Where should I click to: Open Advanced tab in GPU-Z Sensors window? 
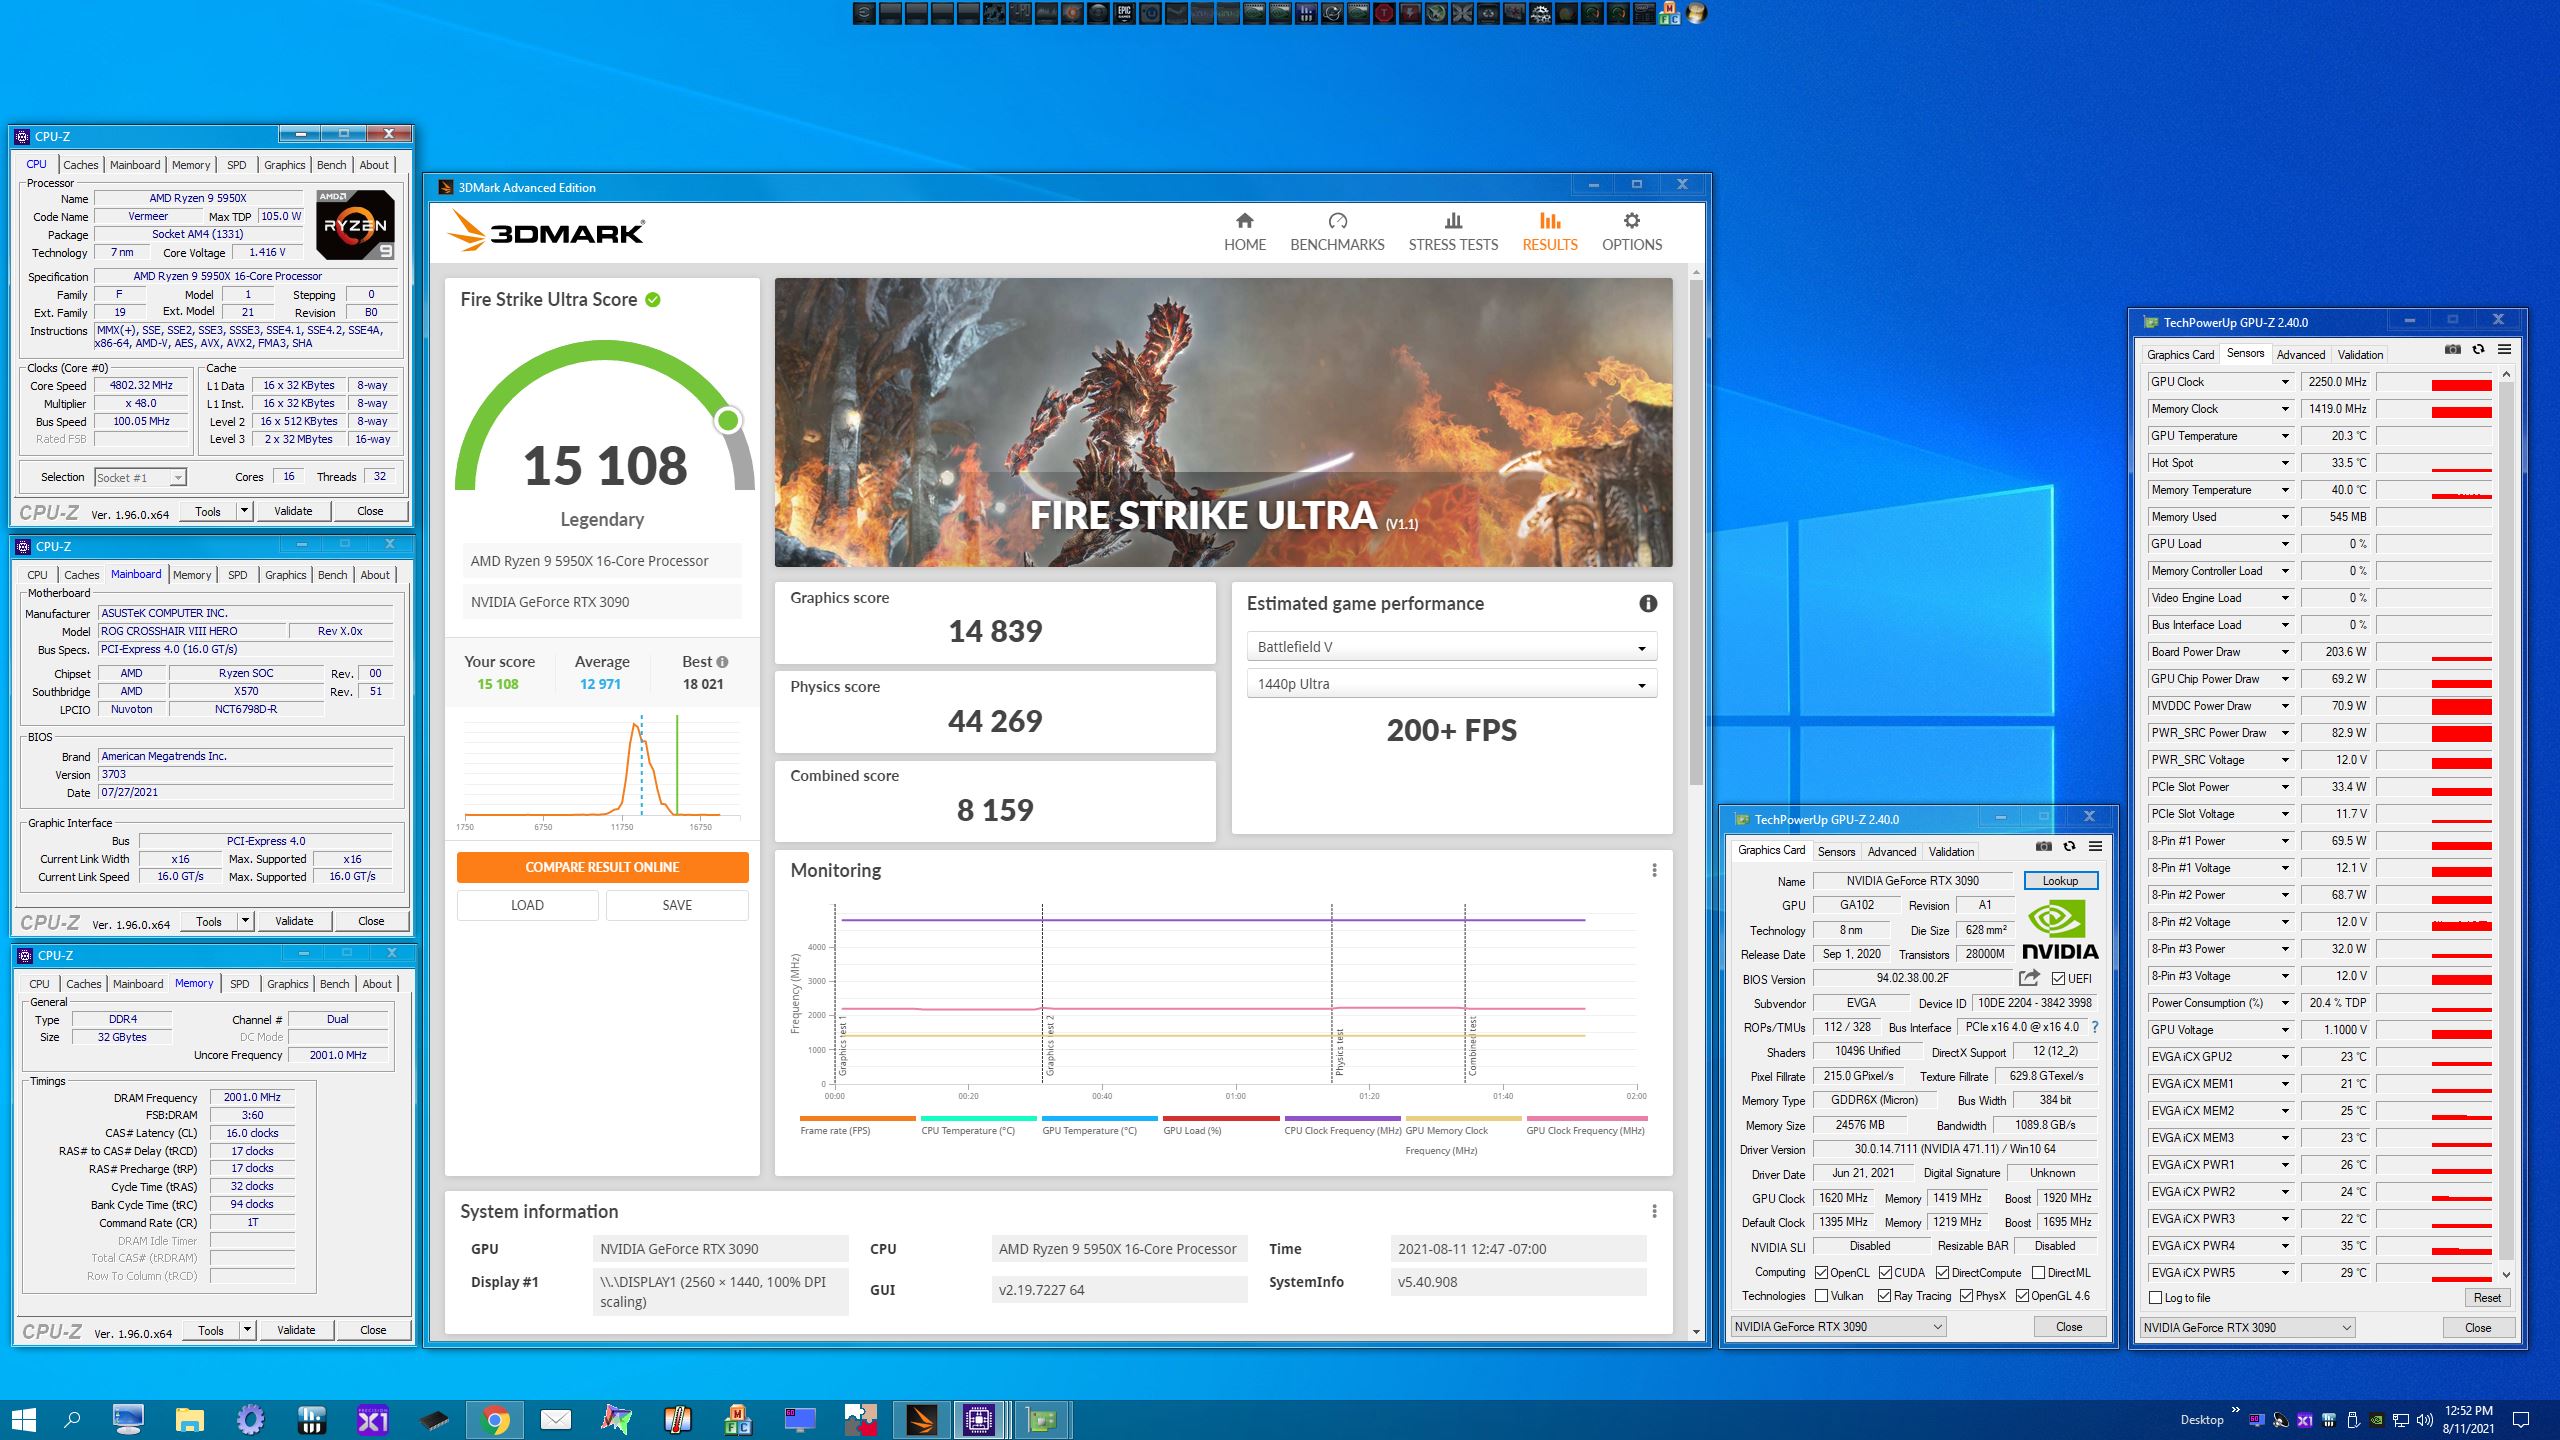pos(2300,354)
